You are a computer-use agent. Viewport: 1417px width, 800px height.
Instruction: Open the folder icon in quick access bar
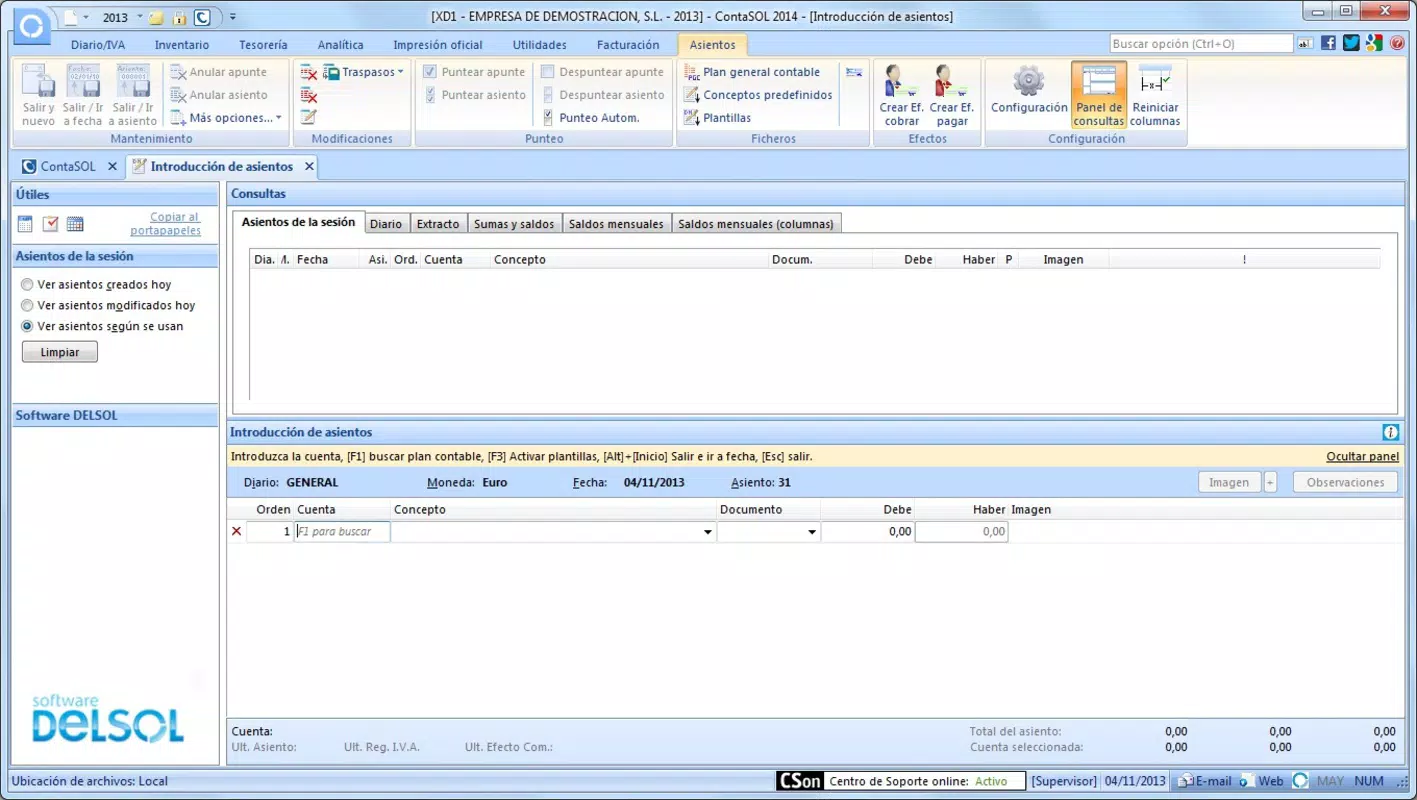point(156,17)
